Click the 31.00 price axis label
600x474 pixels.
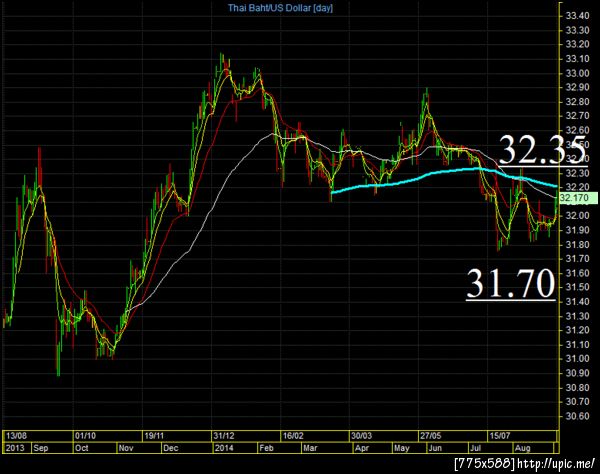click(577, 358)
